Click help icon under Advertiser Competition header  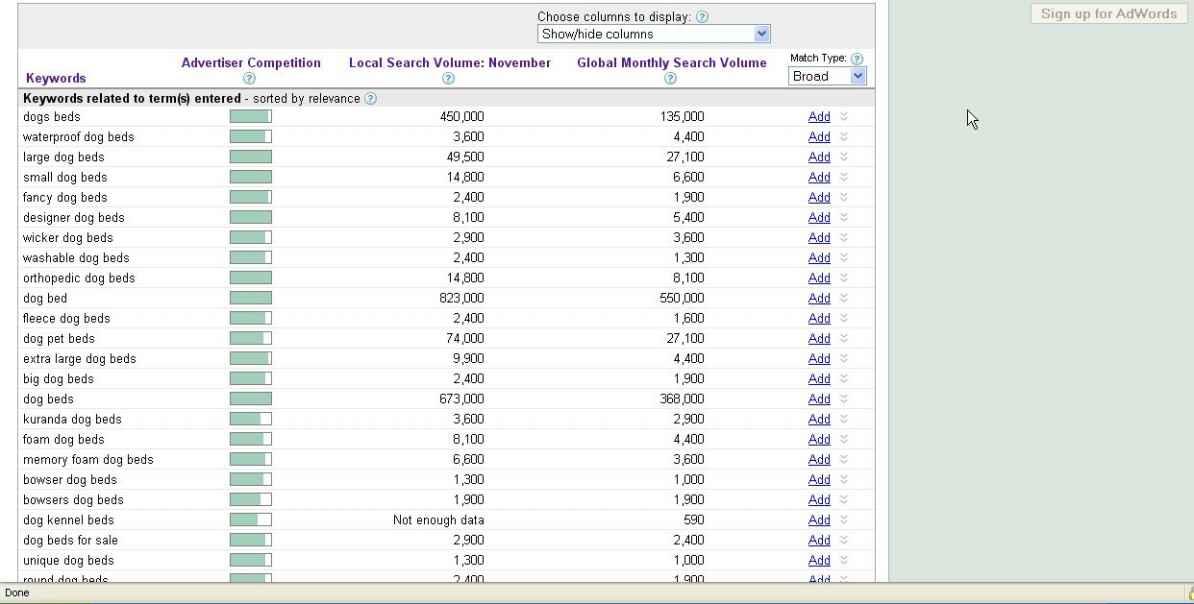(x=251, y=78)
